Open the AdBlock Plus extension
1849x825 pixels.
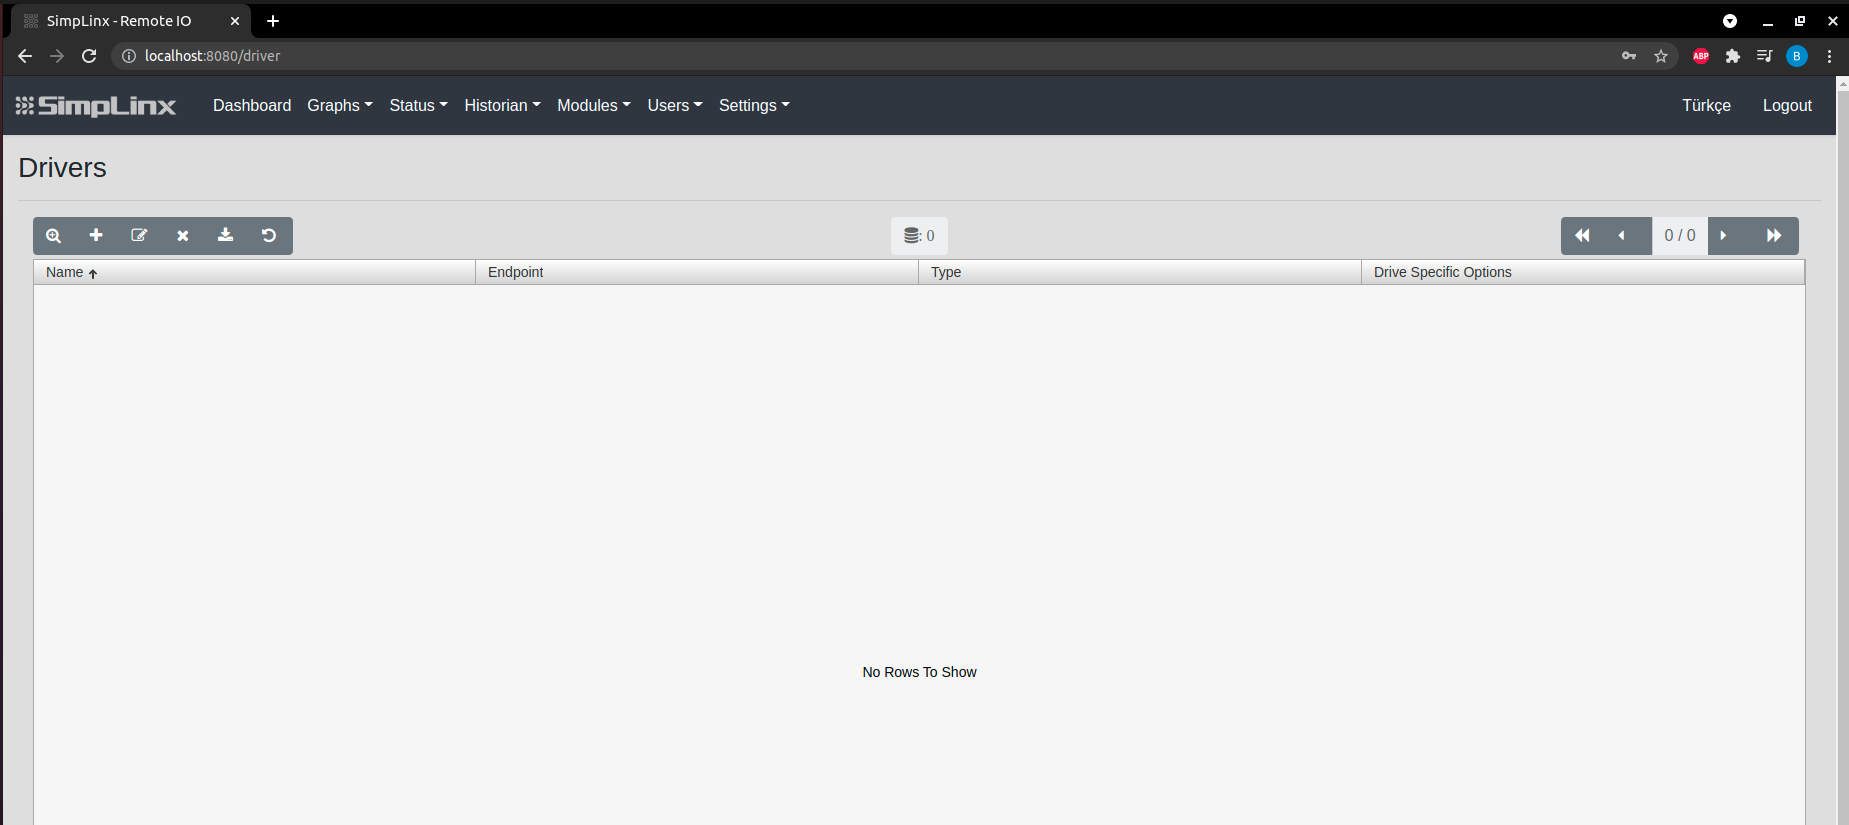tap(1701, 56)
